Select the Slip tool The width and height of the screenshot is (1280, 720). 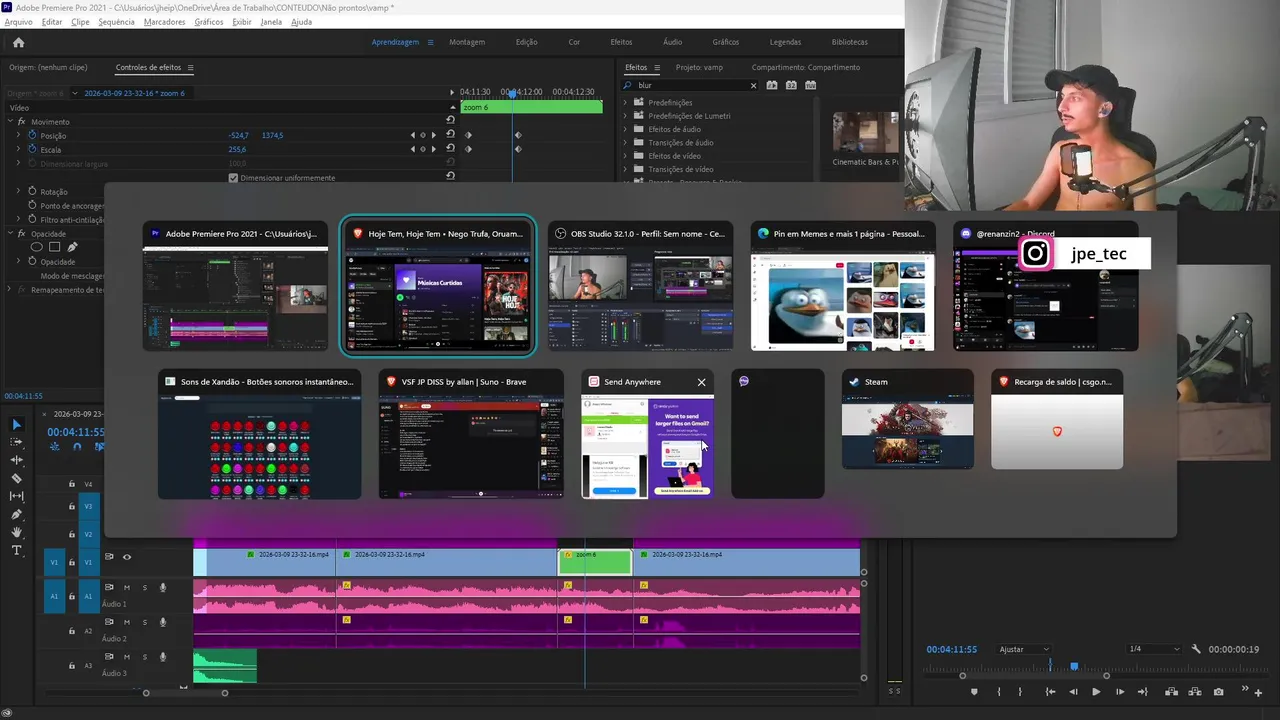coord(16,496)
